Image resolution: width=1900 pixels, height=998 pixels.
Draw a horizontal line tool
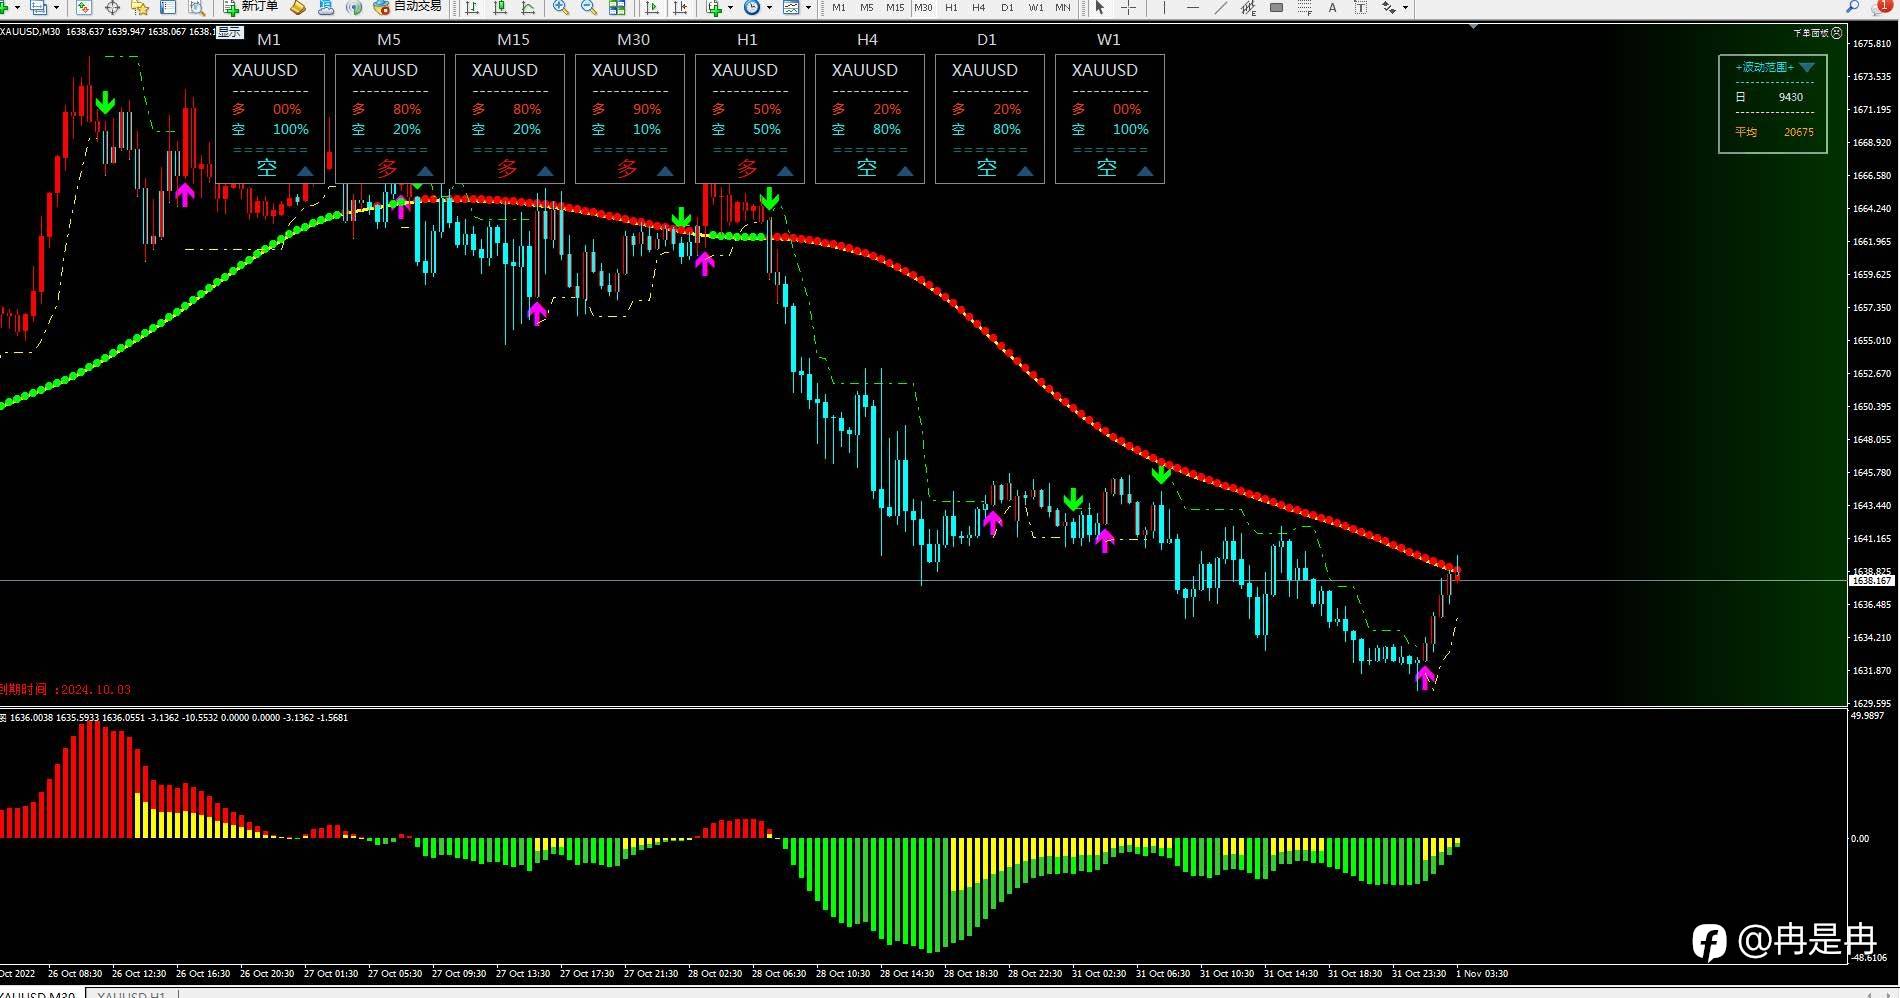coord(1192,7)
